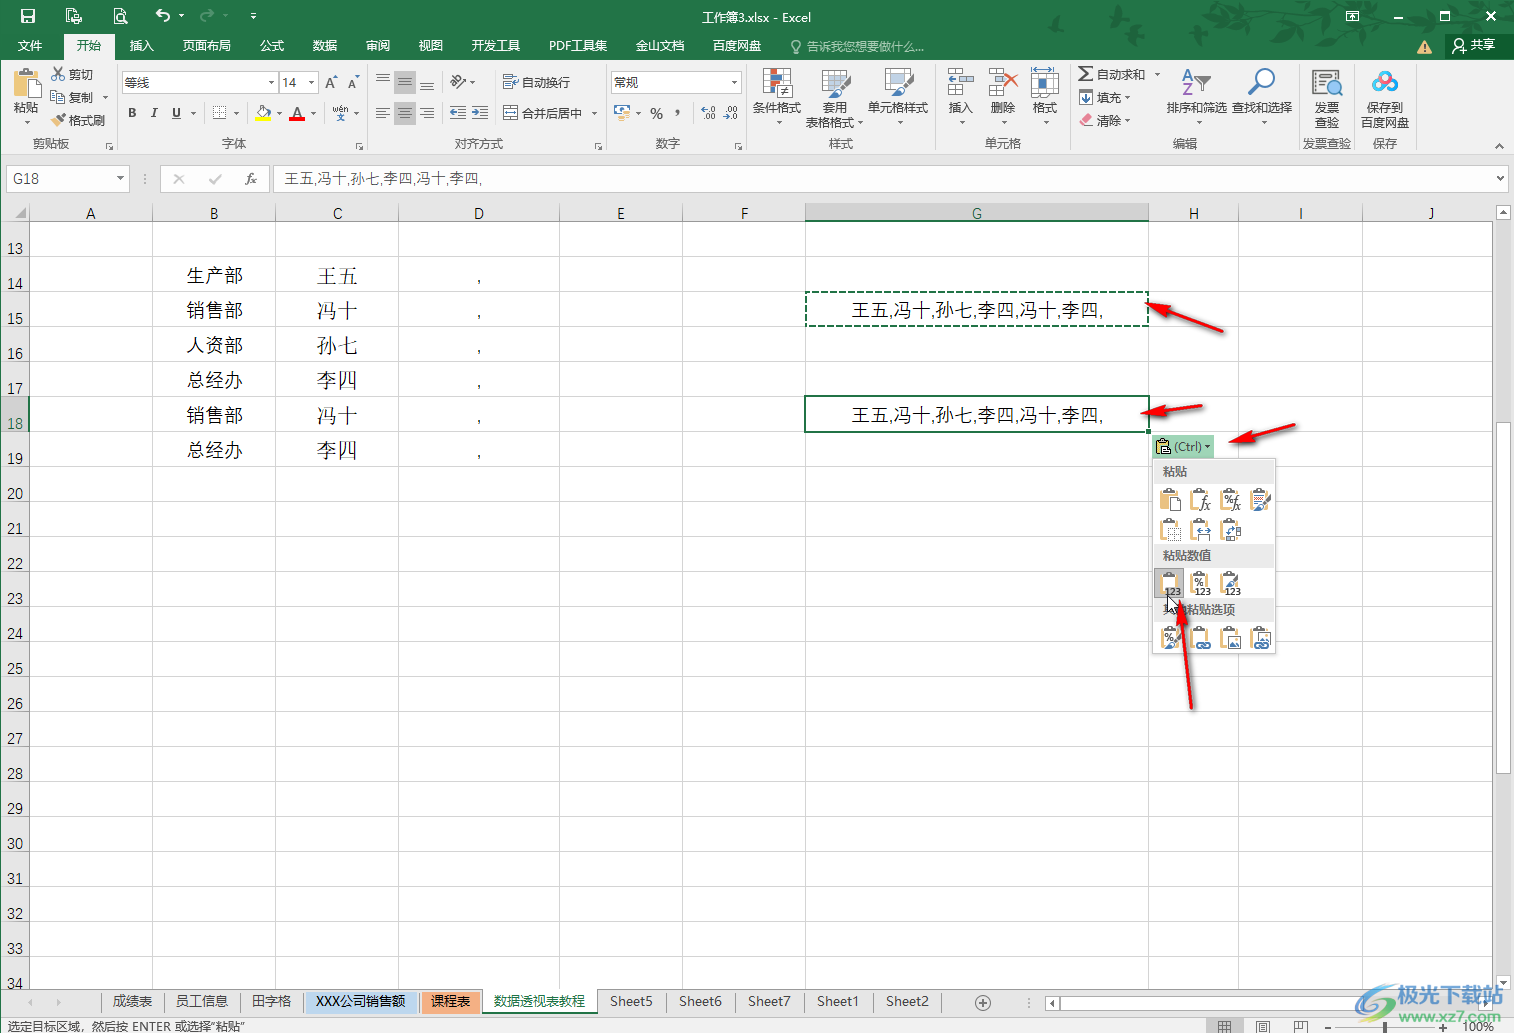Apply comma style number format
Viewport: 1514px width, 1033px height.
click(x=678, y=113)
